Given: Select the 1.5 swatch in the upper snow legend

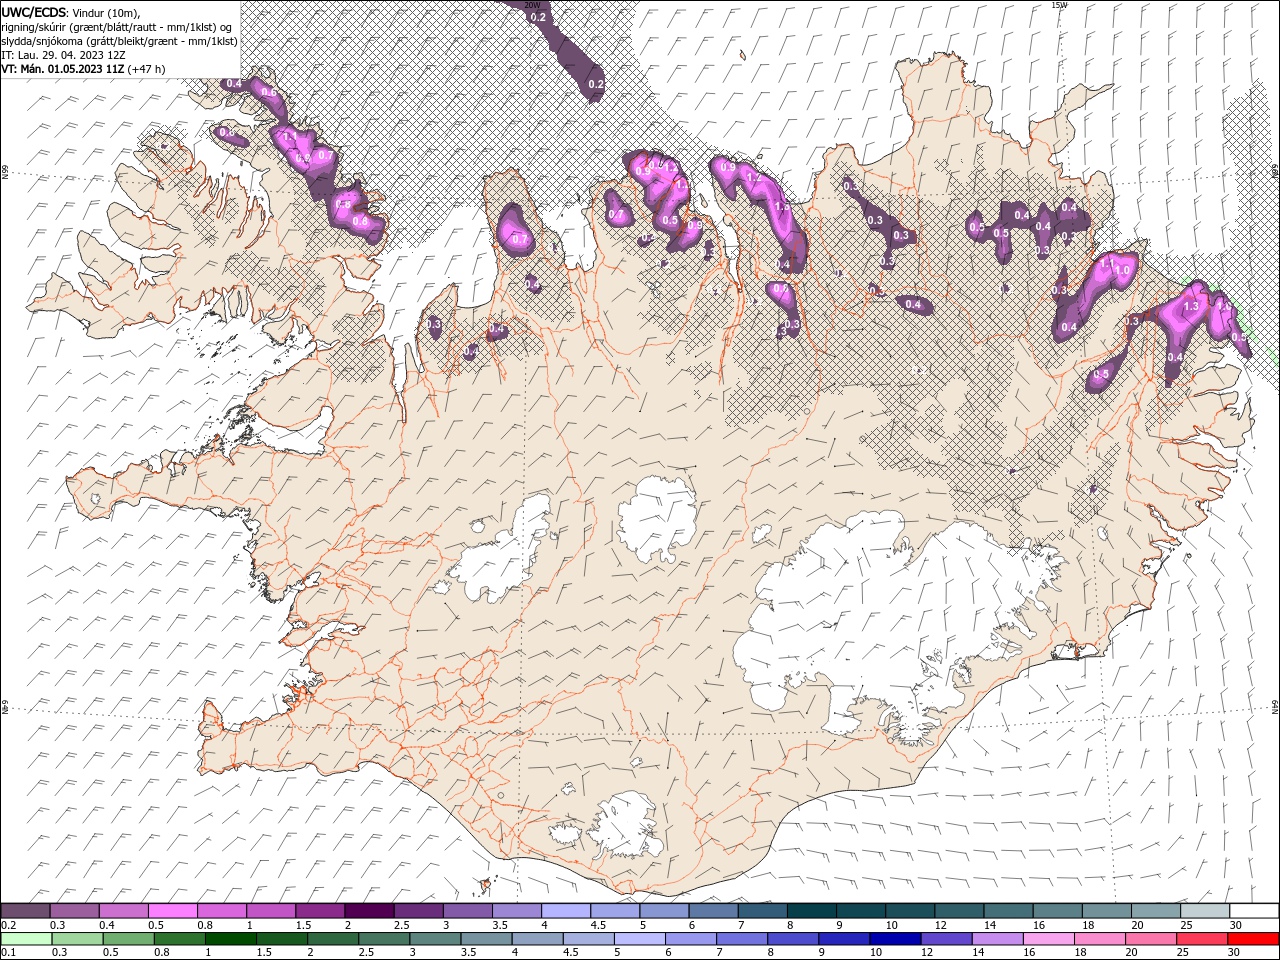Looking at the screenshot, I should 319,911.
